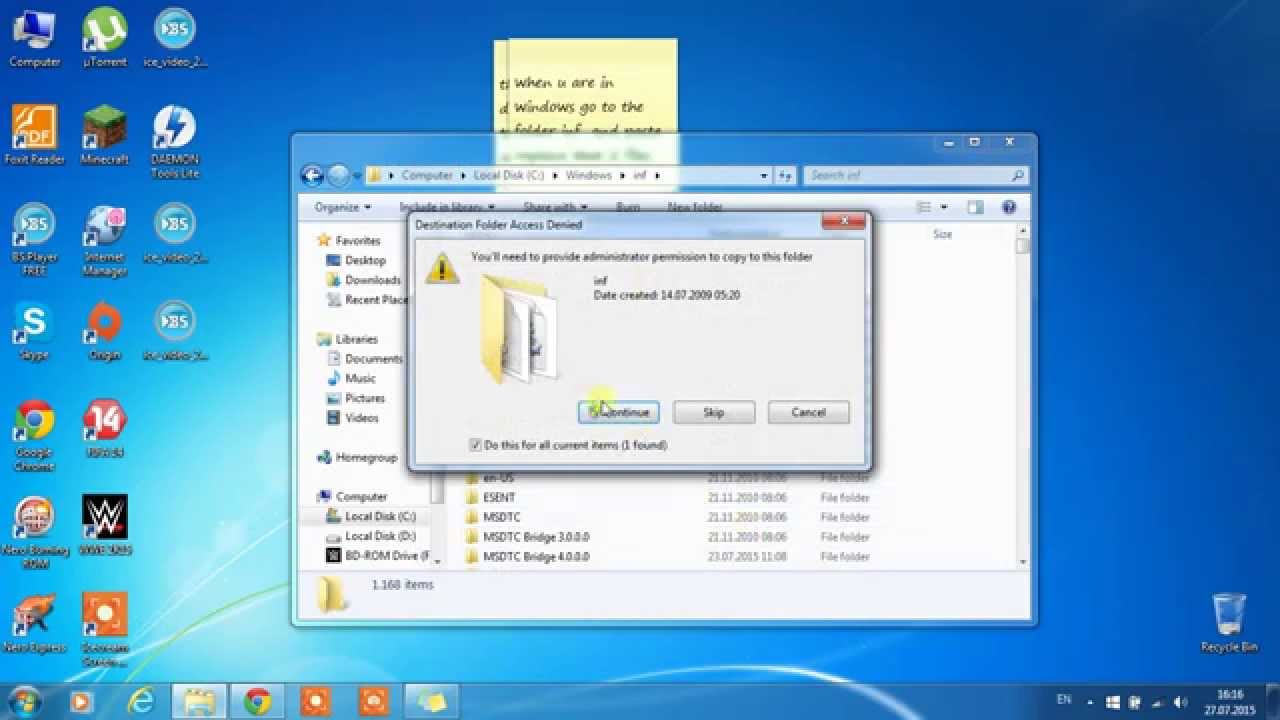This screenshot has height=720, width=1280.
Task: Select Libraries in the navigation pane
Action: point(357,339)
